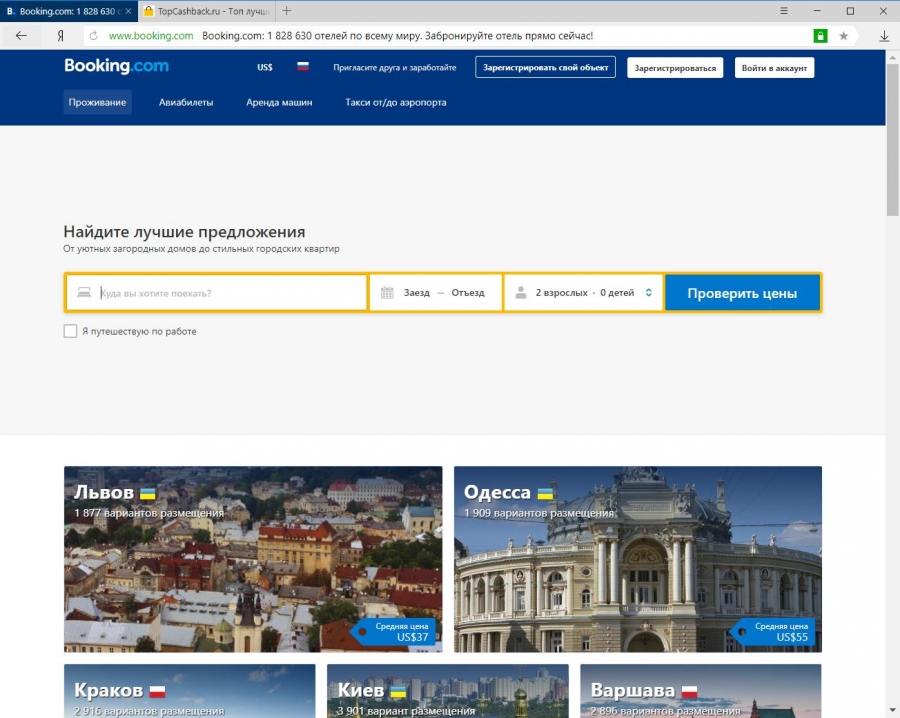Bookmark the page with the star icon
The width and height of the screenshot is (900, 718).
[844, 36]
